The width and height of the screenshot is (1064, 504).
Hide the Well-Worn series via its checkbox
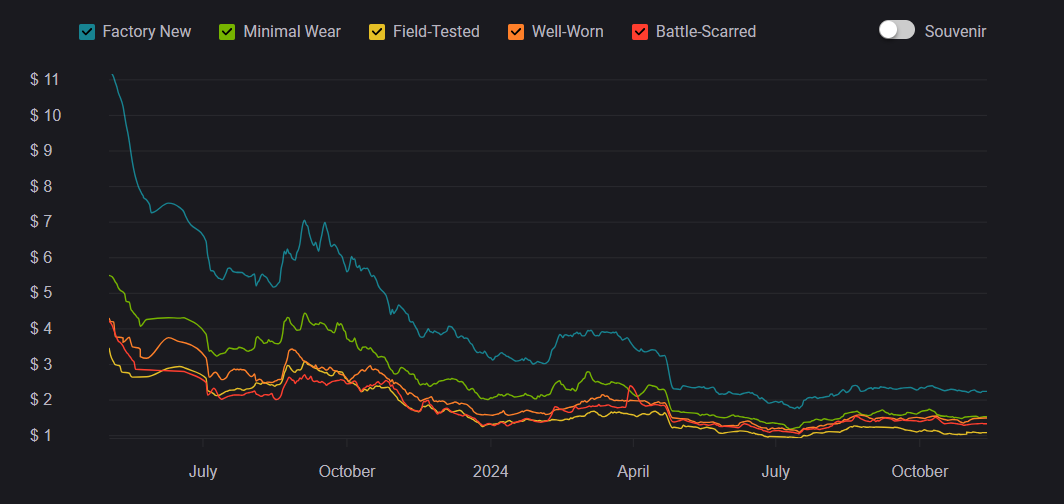(x=516, y=32)
